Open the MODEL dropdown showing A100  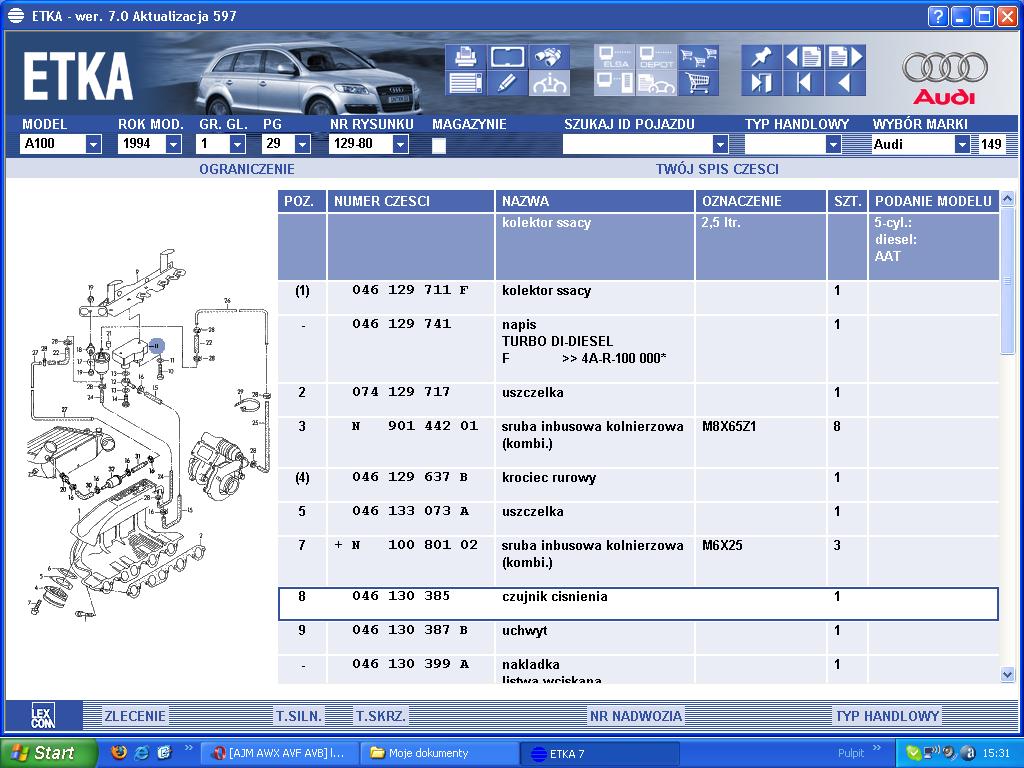pyautogui.click(x=93, y=144)
